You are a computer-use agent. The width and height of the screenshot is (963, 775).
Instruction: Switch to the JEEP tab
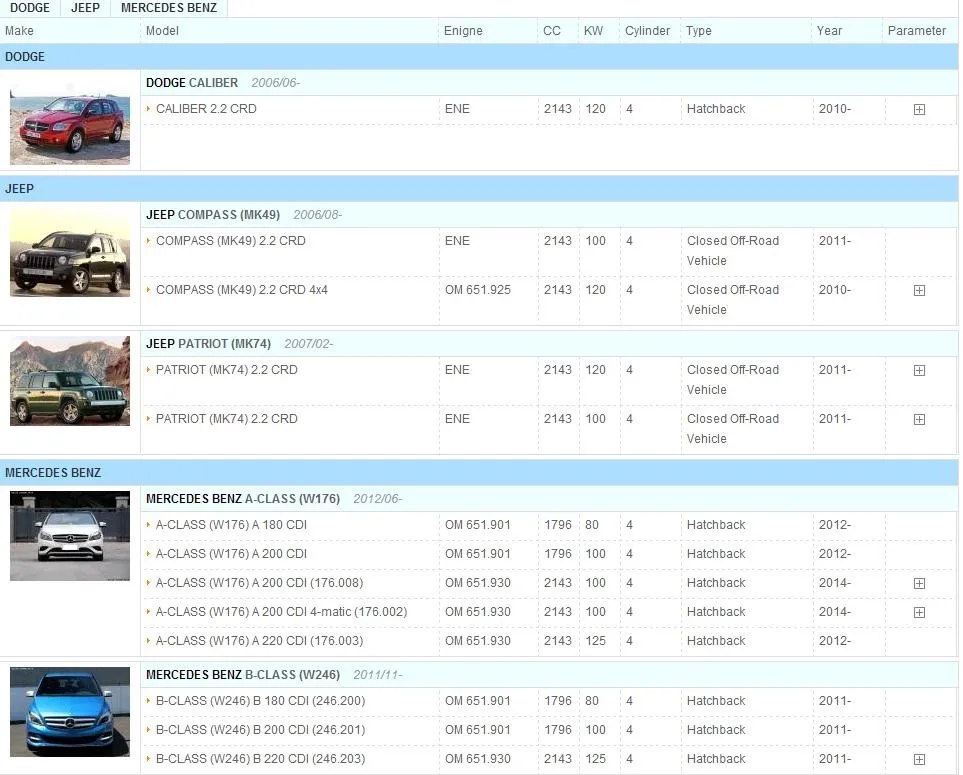[x=85, y=8]
